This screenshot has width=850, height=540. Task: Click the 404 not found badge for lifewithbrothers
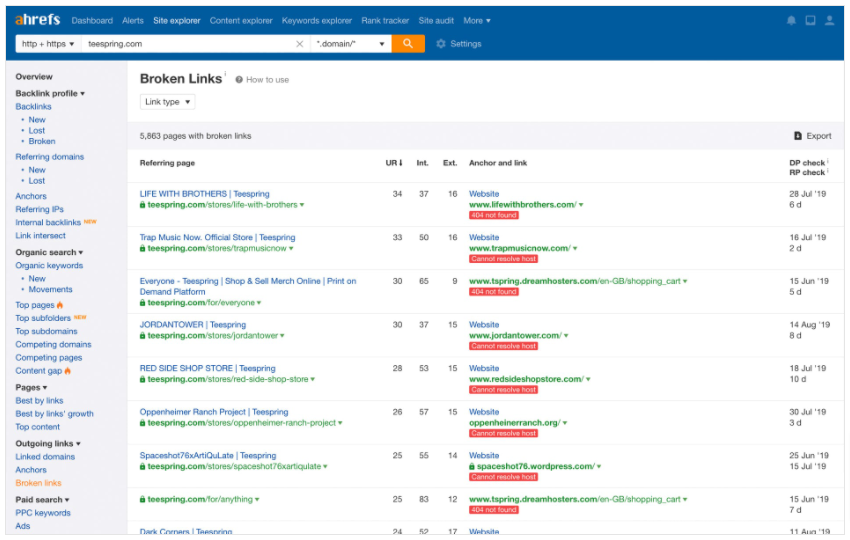494,215
